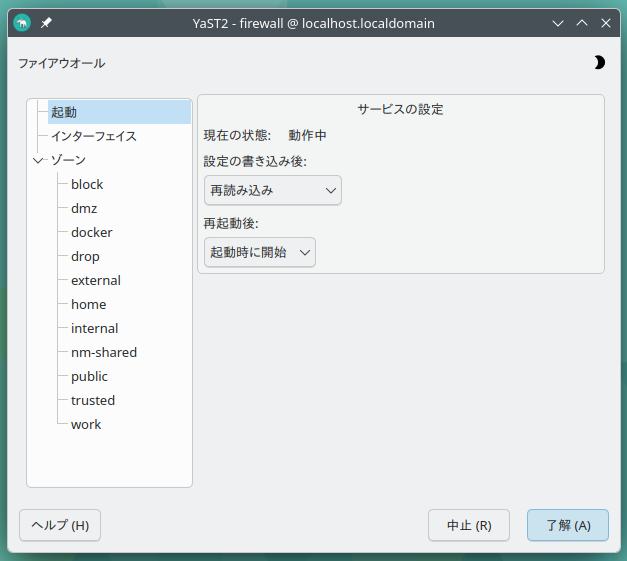This screenshot has height=561, width=627.
Task: Open the 起動時に開始 dropdown
Action: (x=259, y=252)
